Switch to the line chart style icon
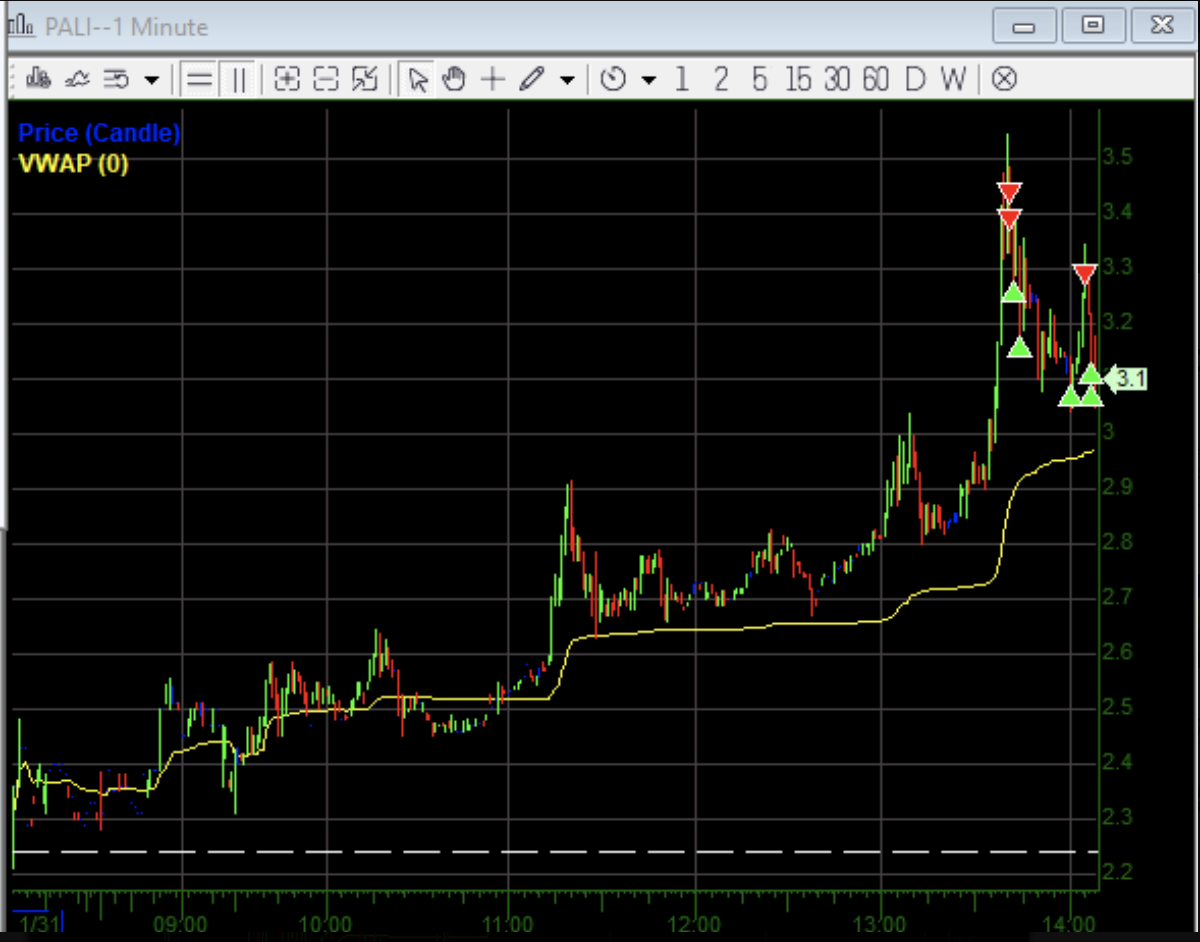The image size is (1200, 942). [79, 79]
